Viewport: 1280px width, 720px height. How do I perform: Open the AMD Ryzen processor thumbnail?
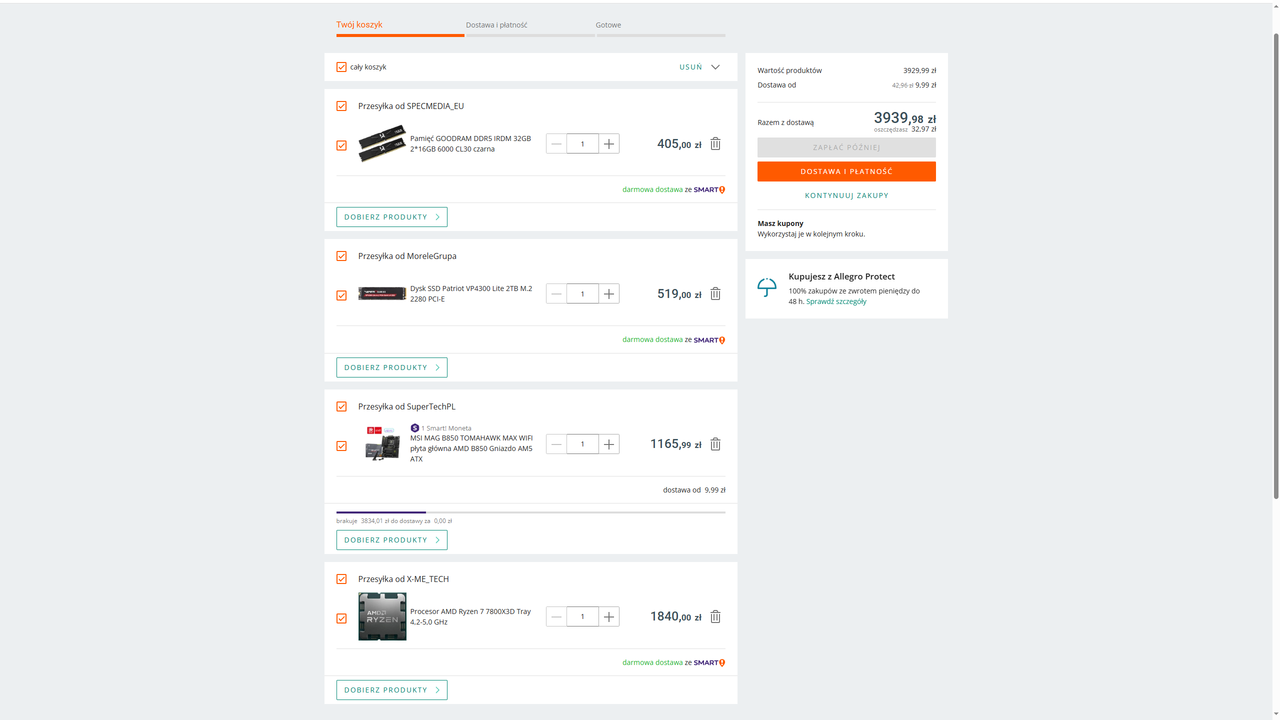click(x=382, y=617)
